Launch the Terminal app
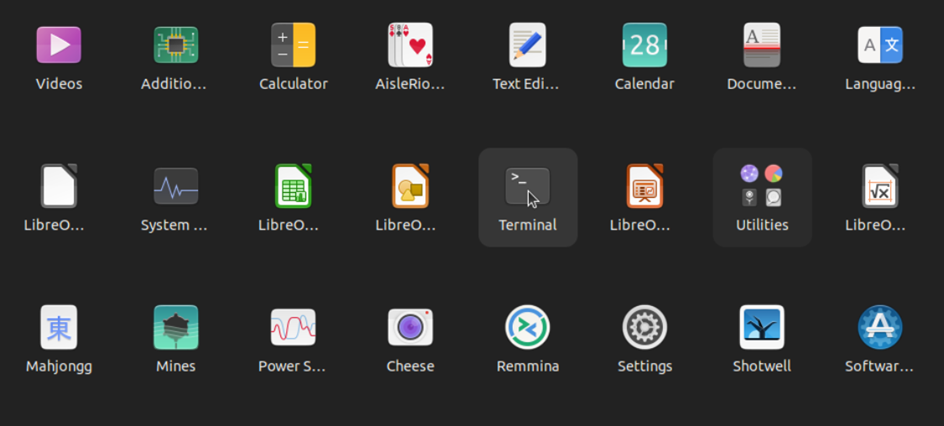The height and width of the screenshot is (426, 944). coord(527,186)
